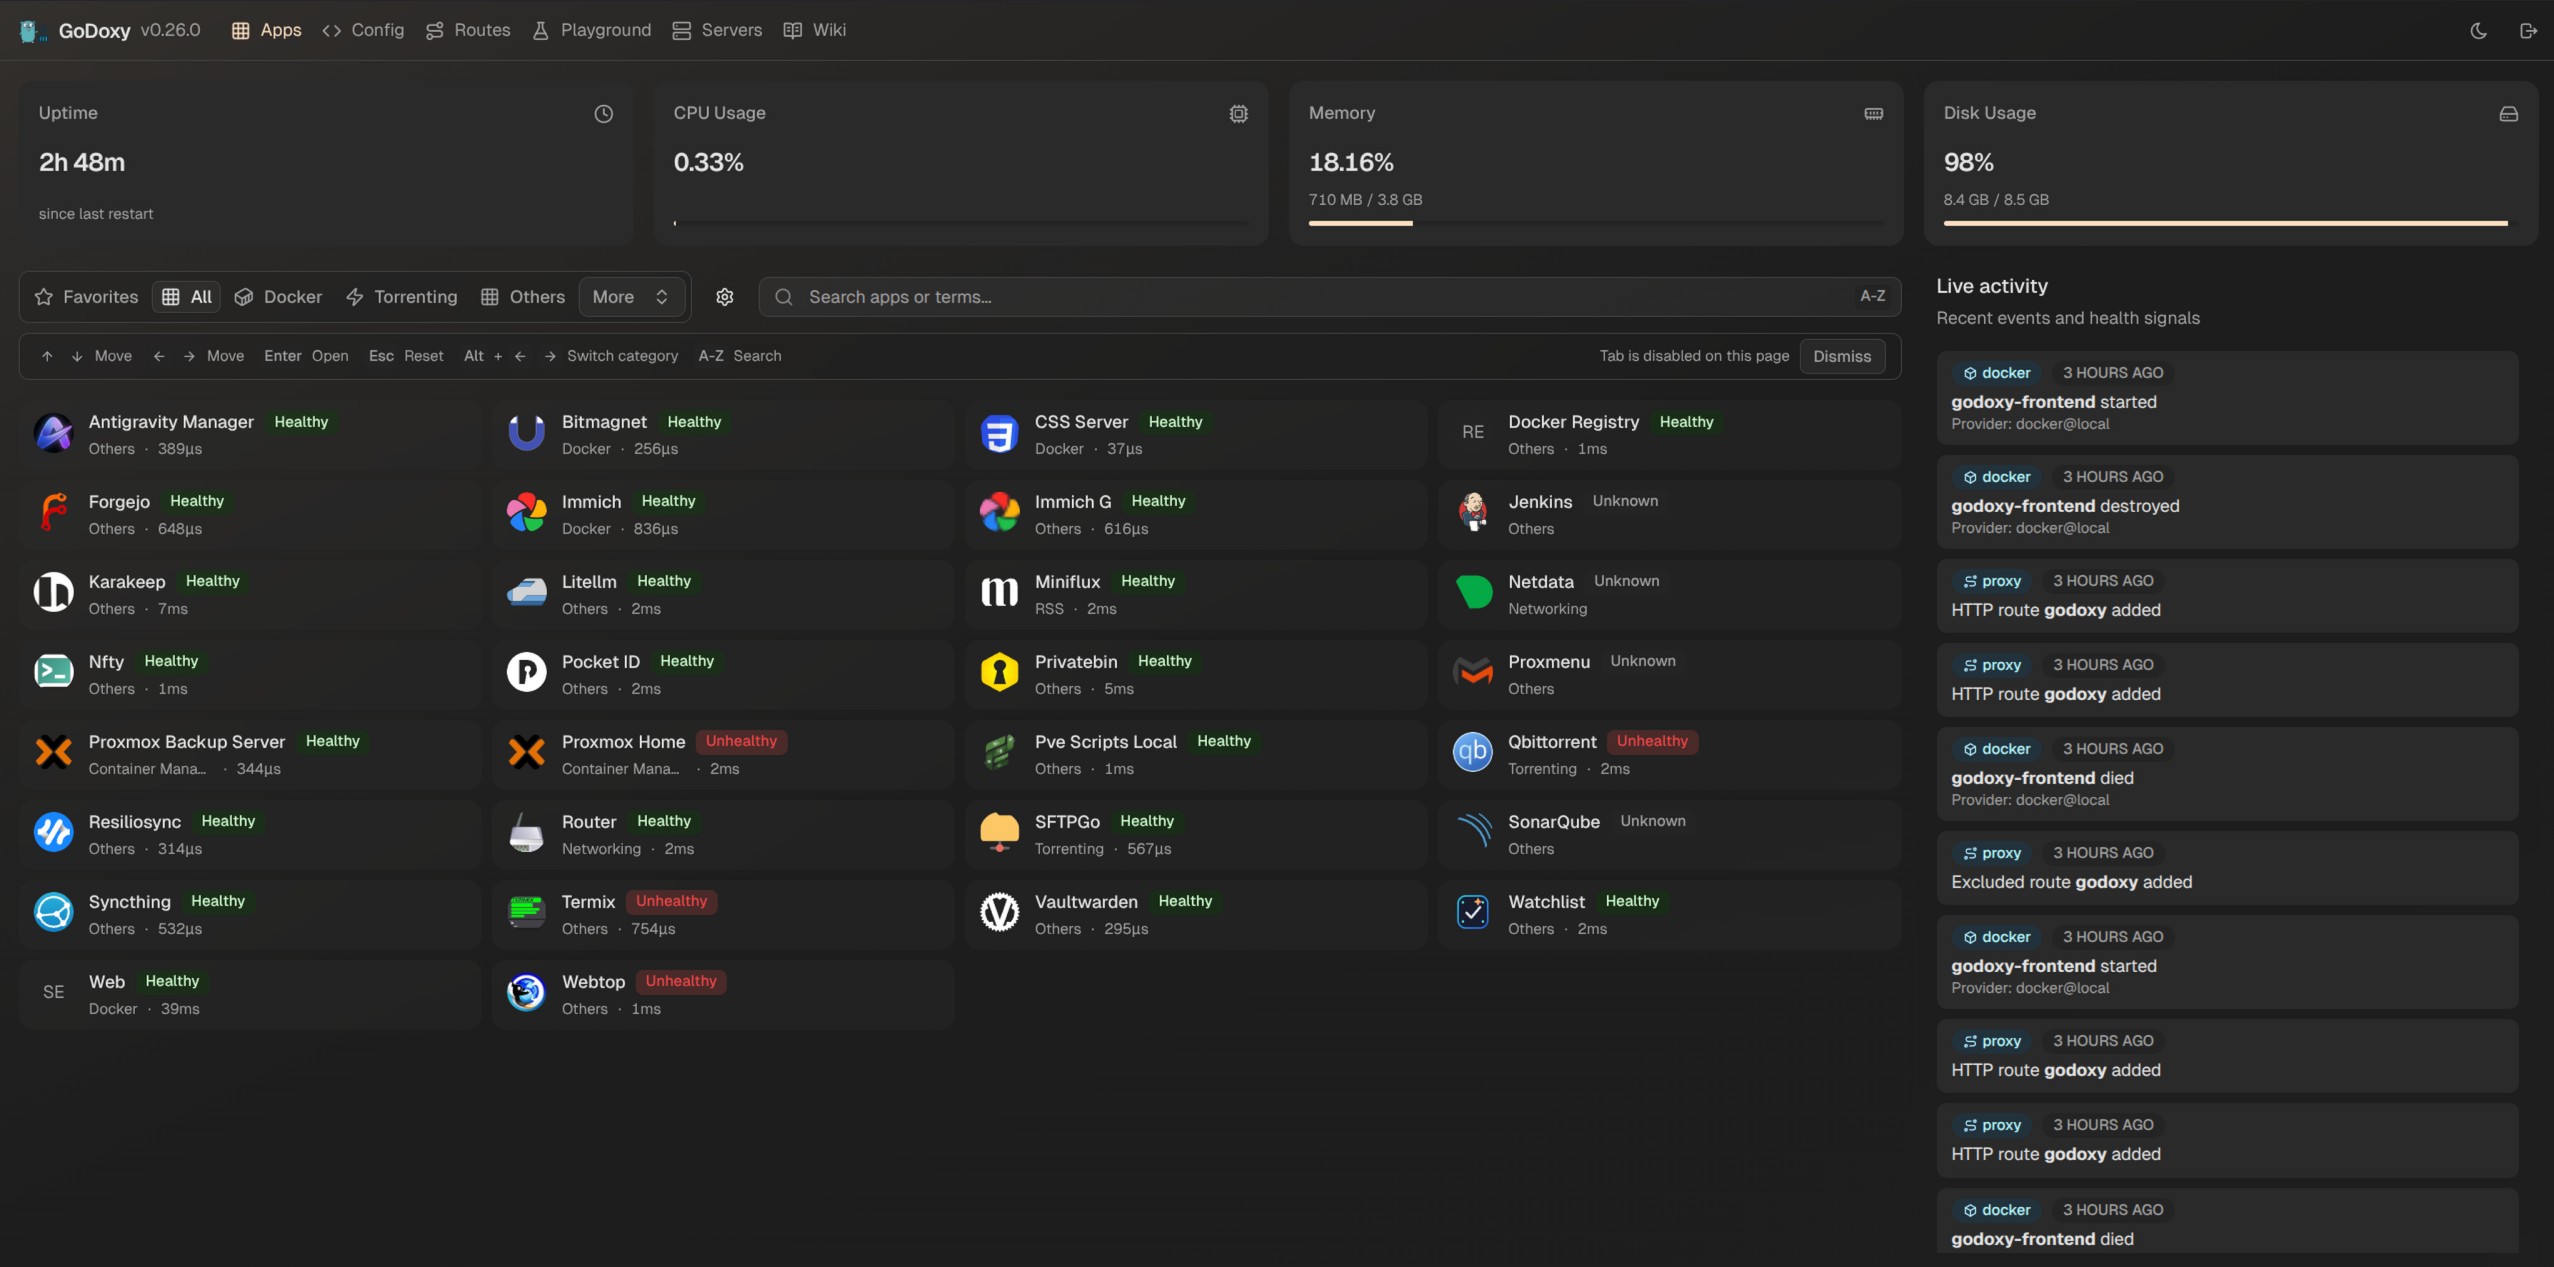The height and width of the screenshot is (1267, 2554).
Task: Open the Qbittorrent app icon
Action: pos(1473,752)
